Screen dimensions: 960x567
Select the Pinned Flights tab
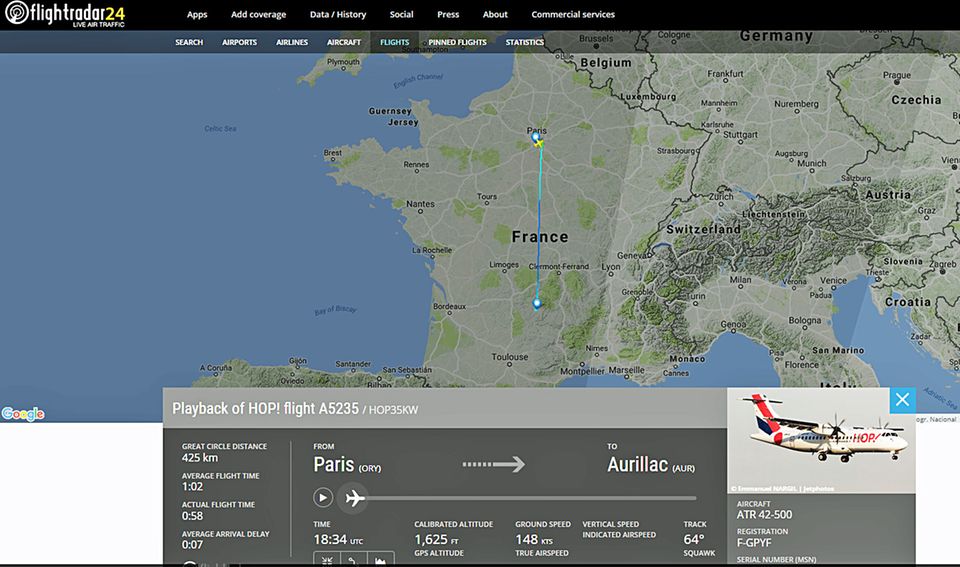pos(457,42)
